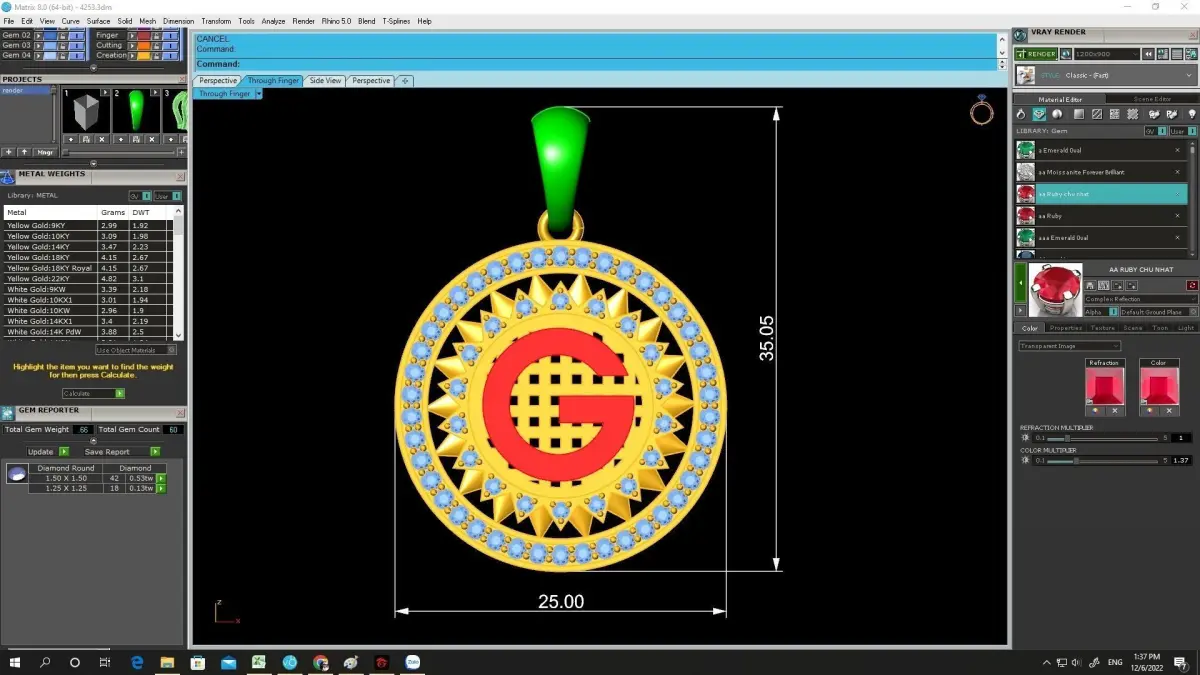Open the material Texture tab
This screenshot has height=675, width=1200.
coord(1102,328)
